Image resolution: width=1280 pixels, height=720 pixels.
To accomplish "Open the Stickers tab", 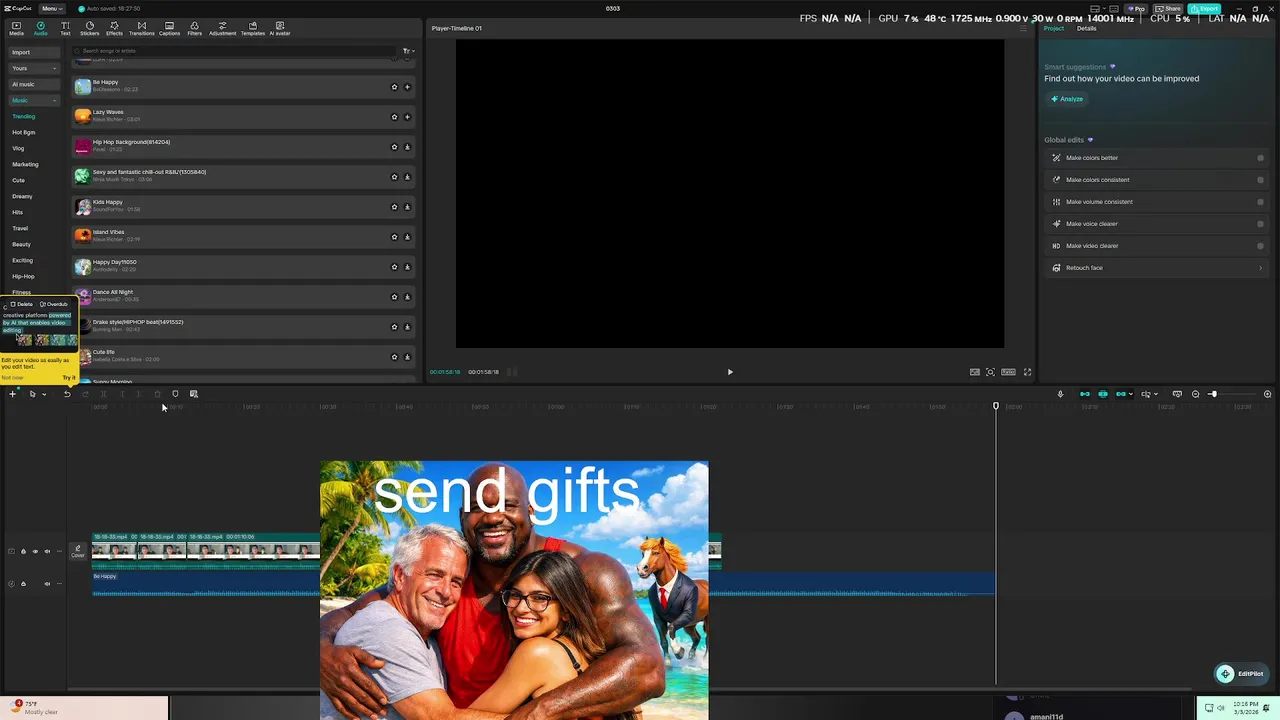I will (x=89, y=28).
